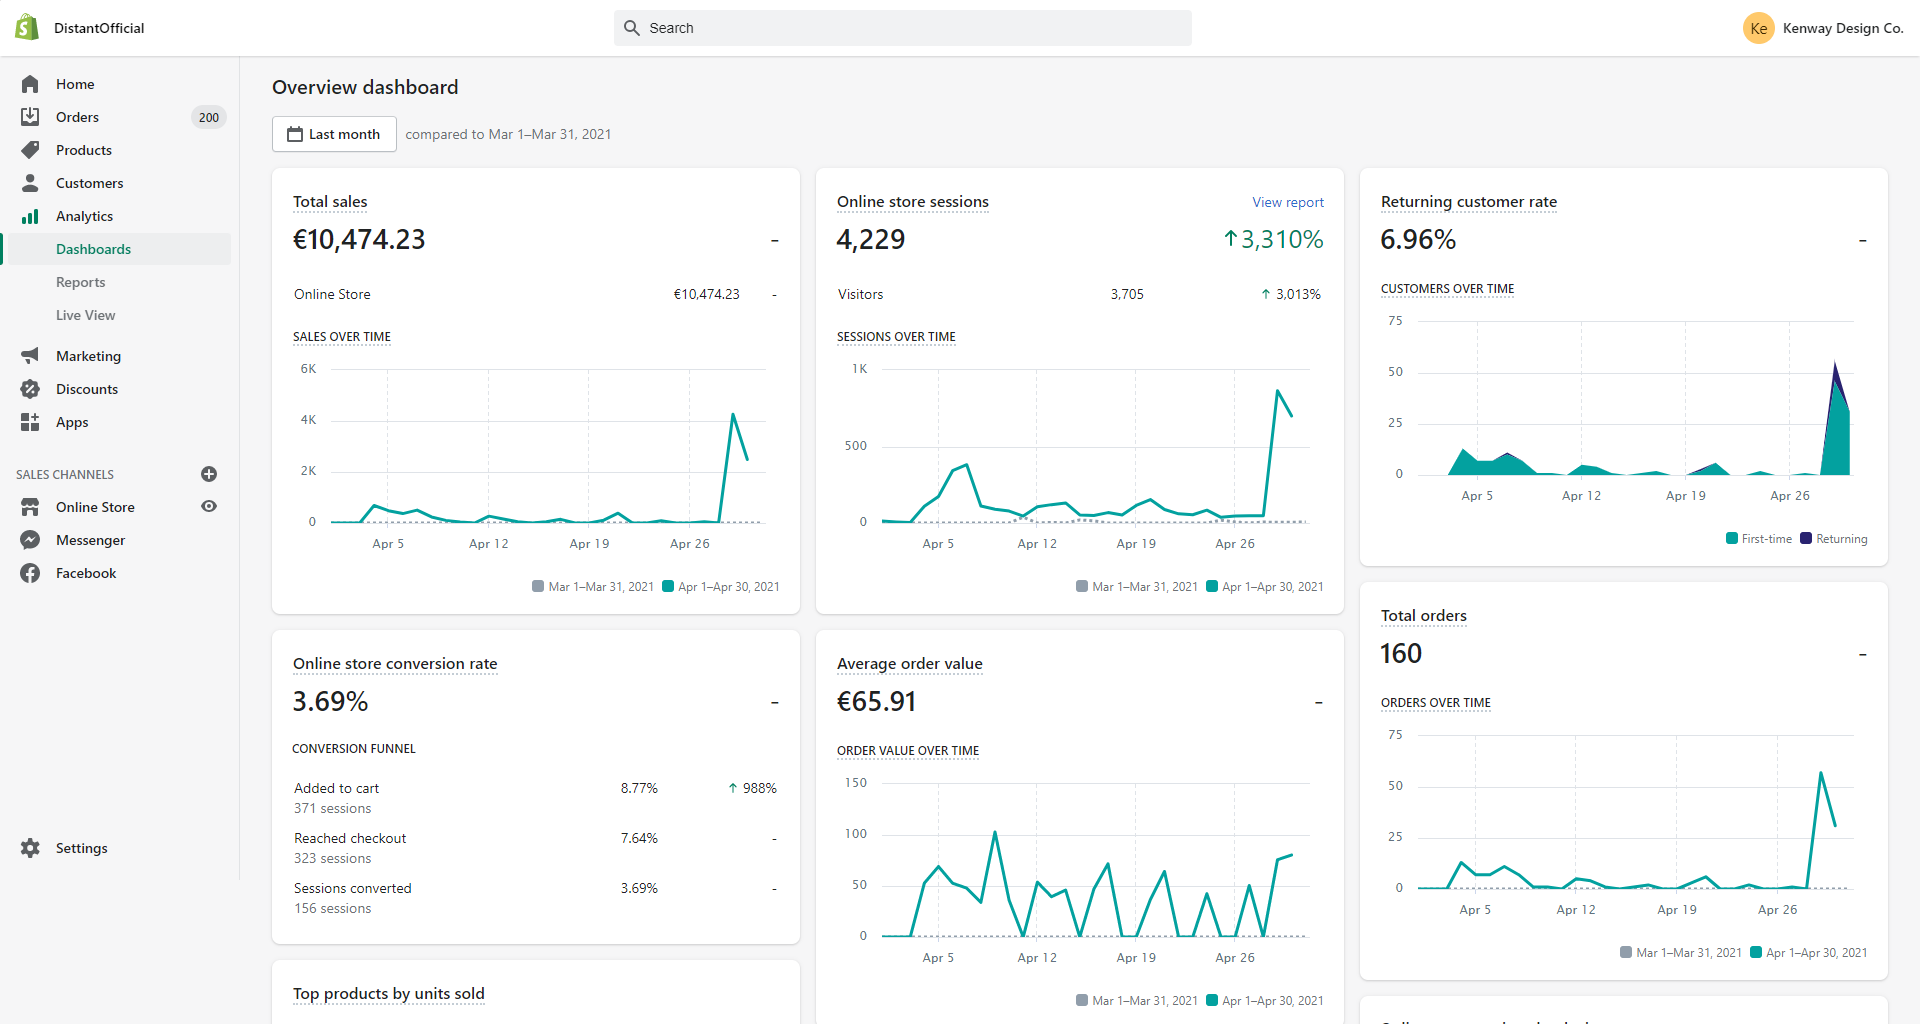This screenshot has height=1024, width=1920.
Task: Open Home via house icon
Action: [30, 84]
